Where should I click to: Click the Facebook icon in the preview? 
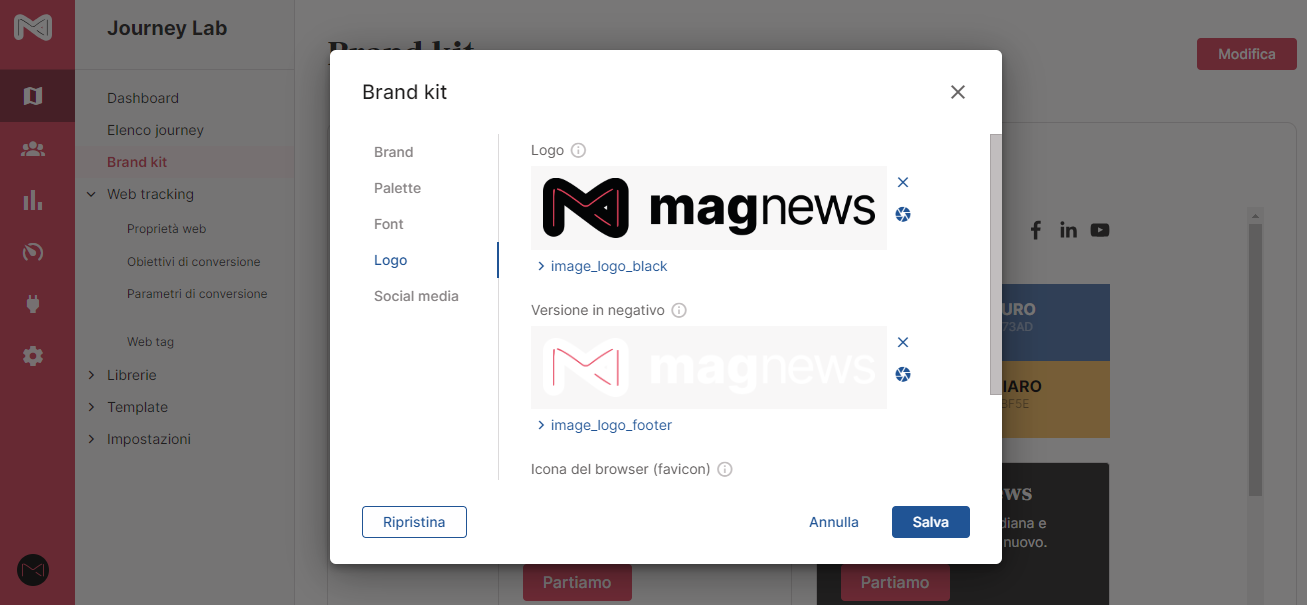click(x=1036, y=230)
